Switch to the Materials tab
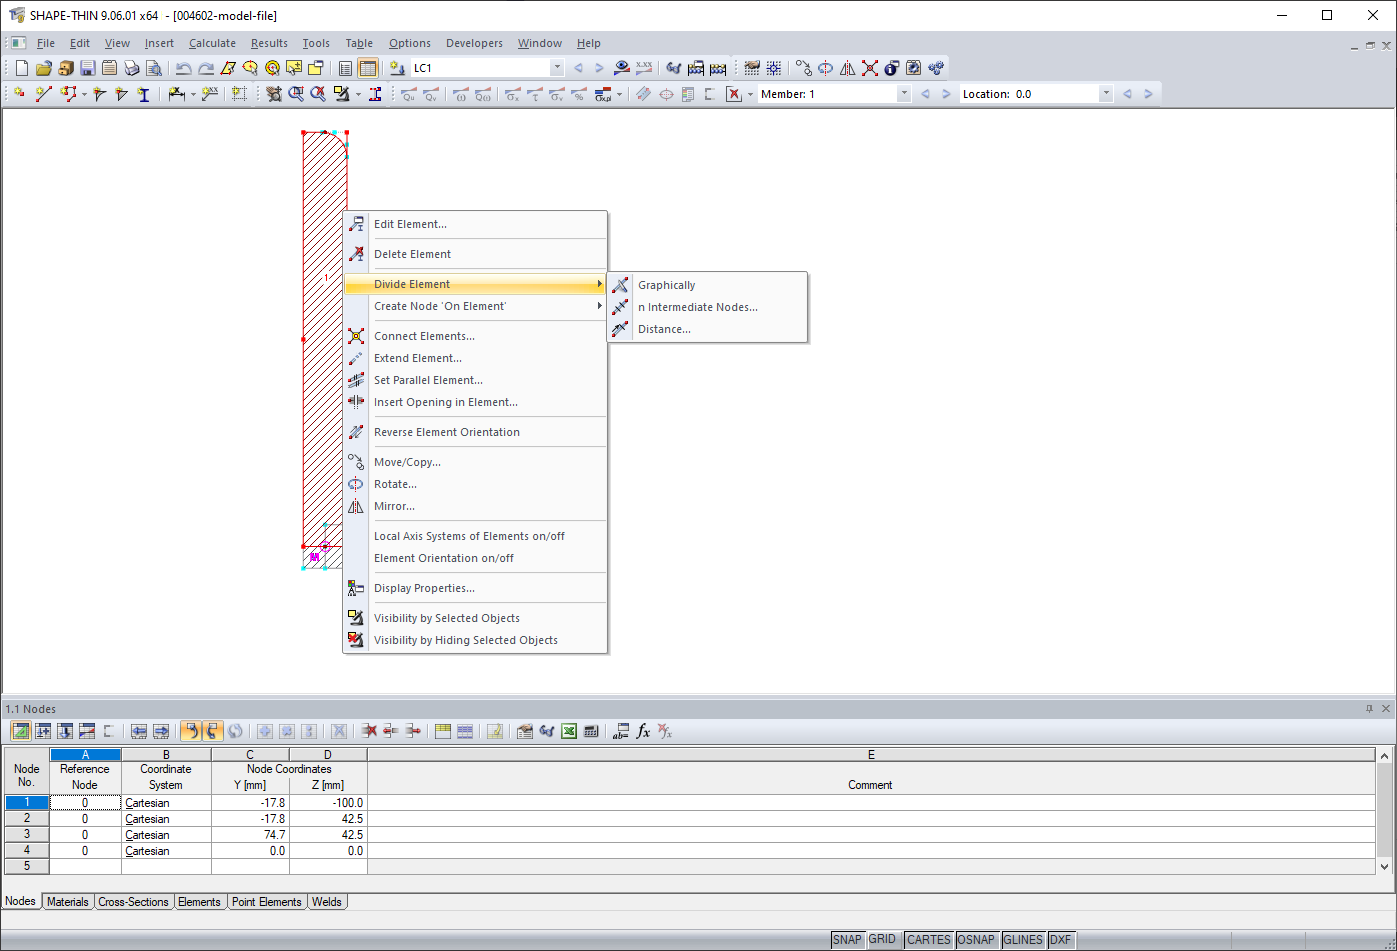 pos(68,902)
